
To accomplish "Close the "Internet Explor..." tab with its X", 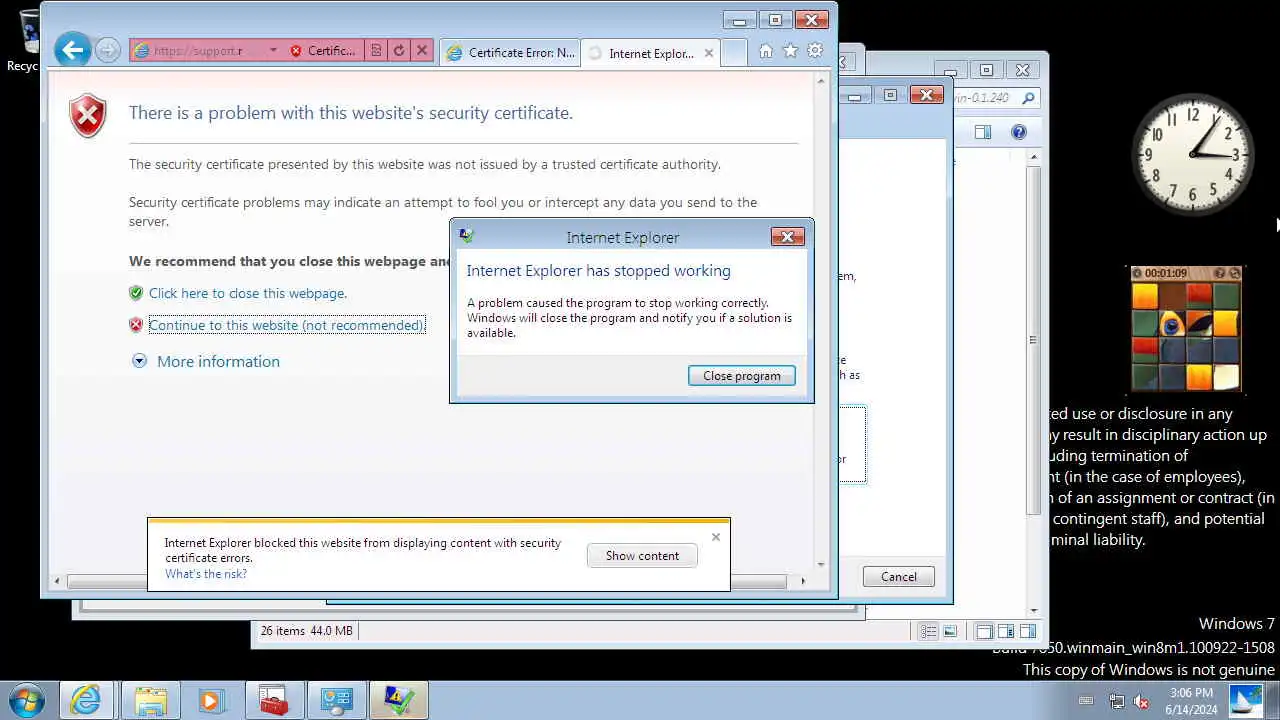I will (709, 53).
